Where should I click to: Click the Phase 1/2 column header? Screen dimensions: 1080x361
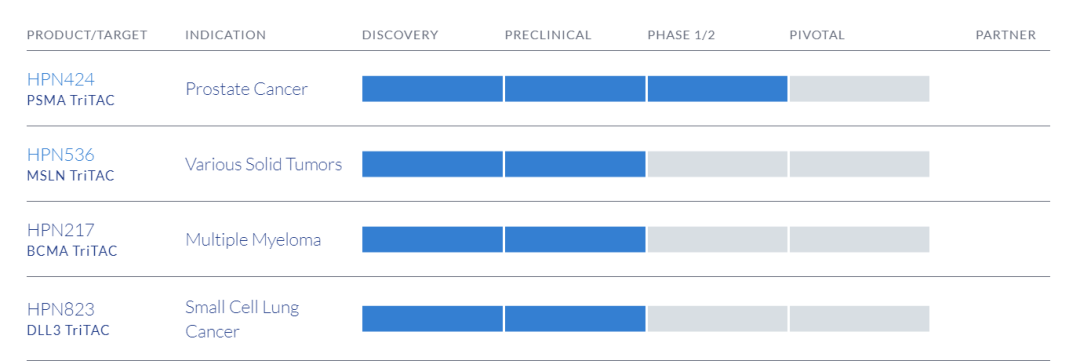681,35
